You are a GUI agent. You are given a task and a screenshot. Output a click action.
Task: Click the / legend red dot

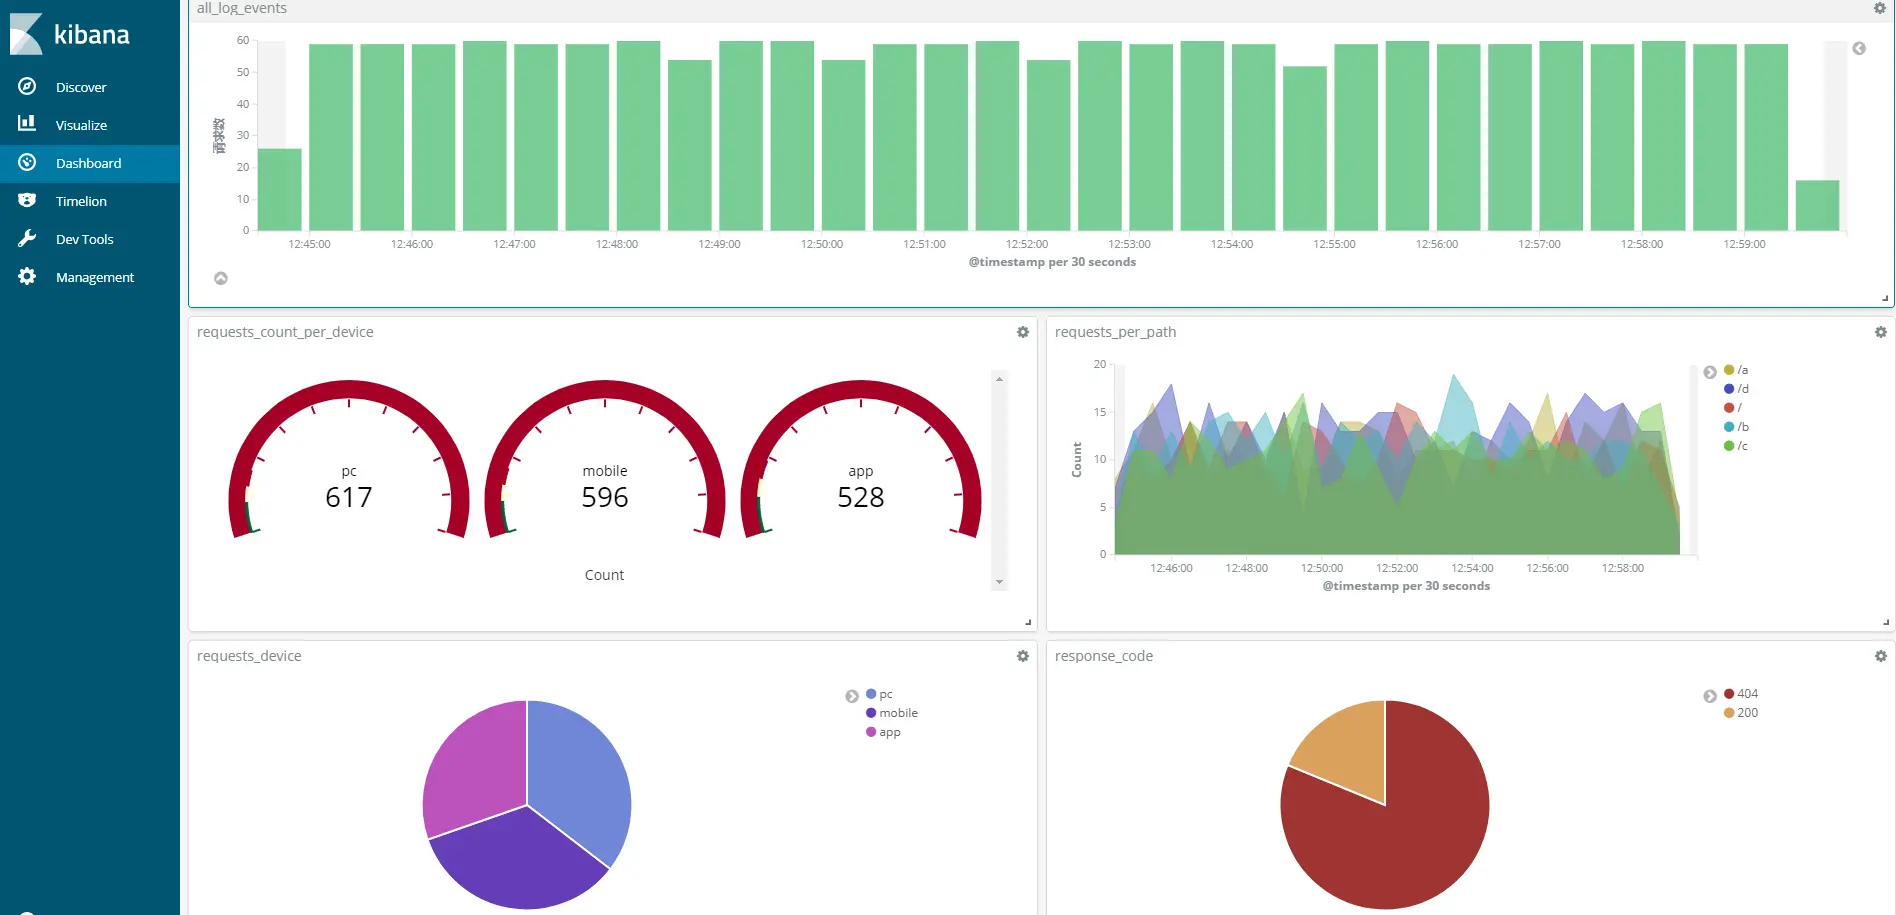[x=1729, y=408]
